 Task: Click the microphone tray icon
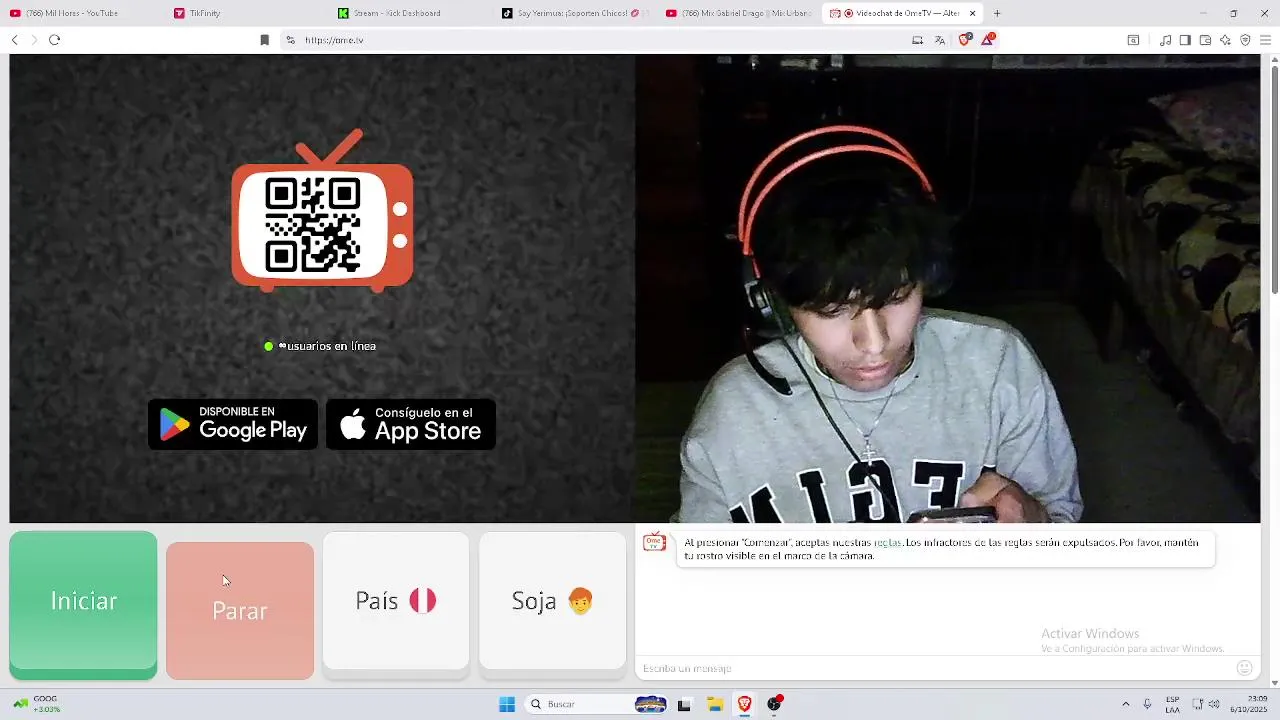click(x=1147, y=704)
